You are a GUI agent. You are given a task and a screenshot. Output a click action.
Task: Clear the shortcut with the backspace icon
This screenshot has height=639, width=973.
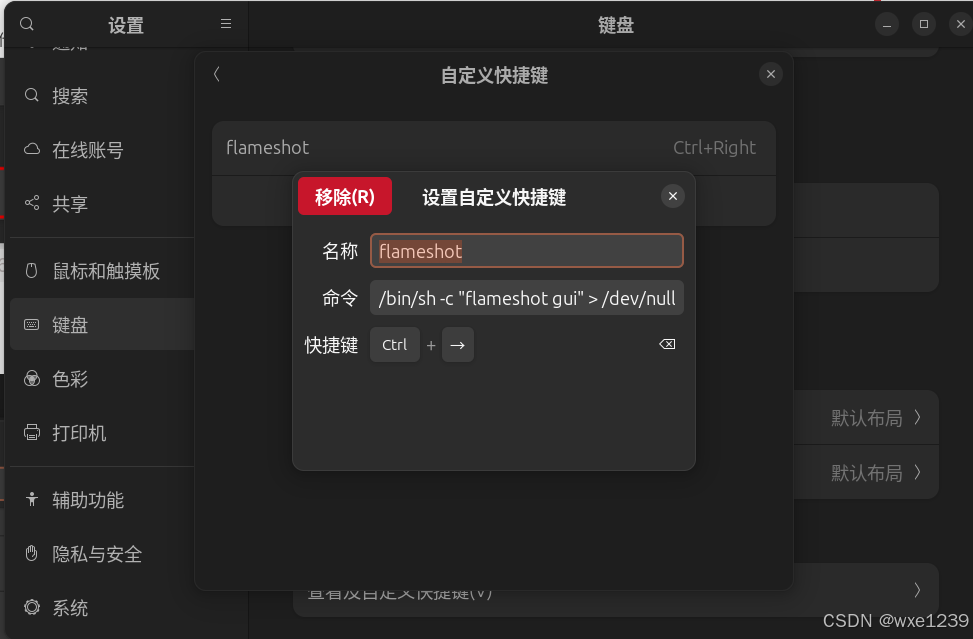[667, 344]
